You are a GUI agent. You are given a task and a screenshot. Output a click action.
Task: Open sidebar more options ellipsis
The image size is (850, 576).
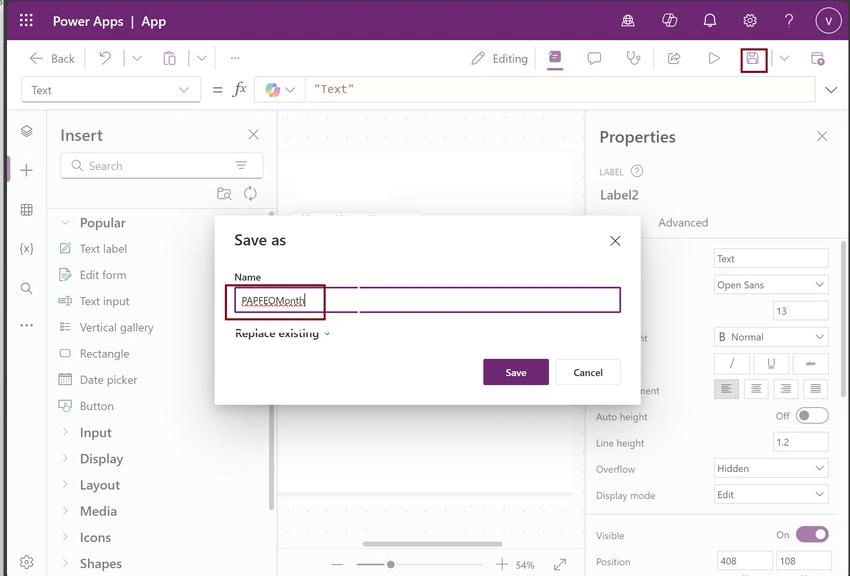26,325
